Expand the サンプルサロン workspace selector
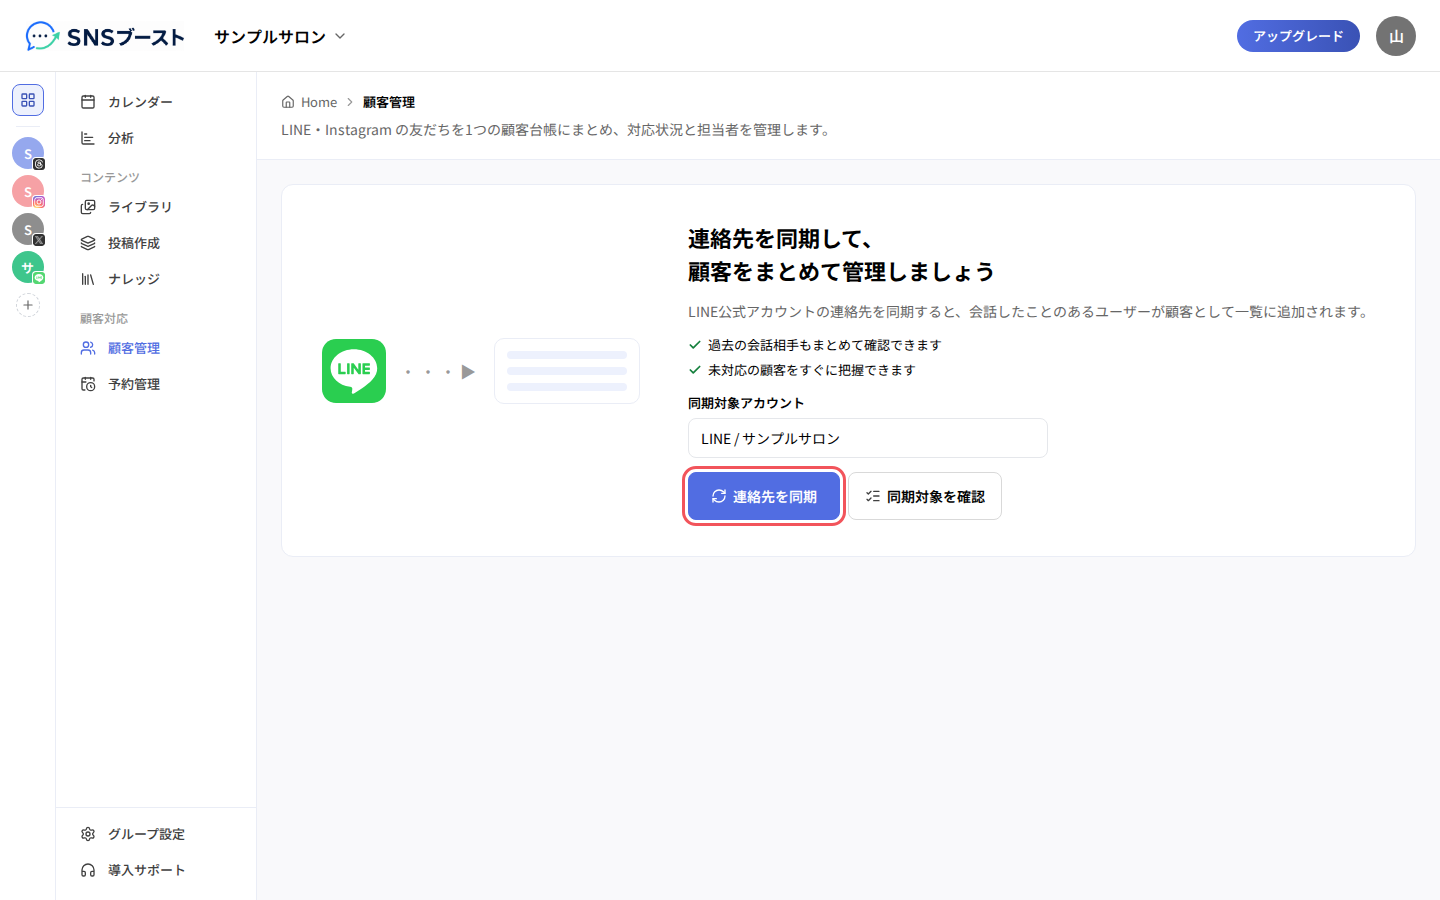The width and height of the screenshot is (1440, 900). [280, 36]
